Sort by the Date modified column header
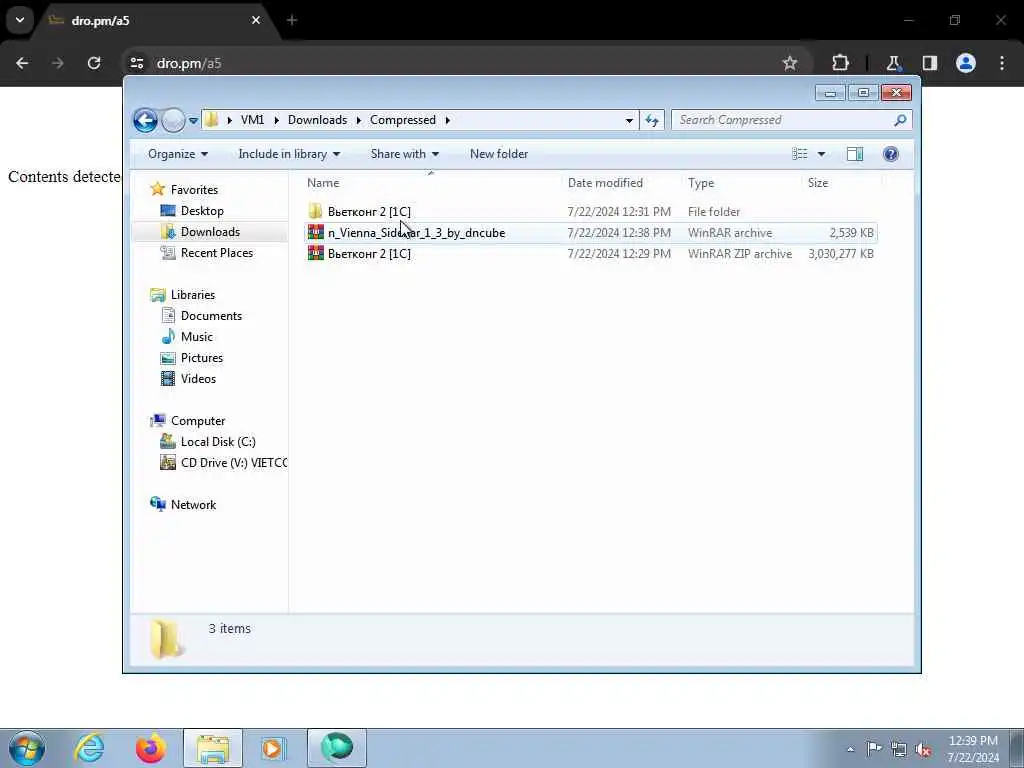The height and width of the screenshot is (768, 1024). (x=620, y=183)
